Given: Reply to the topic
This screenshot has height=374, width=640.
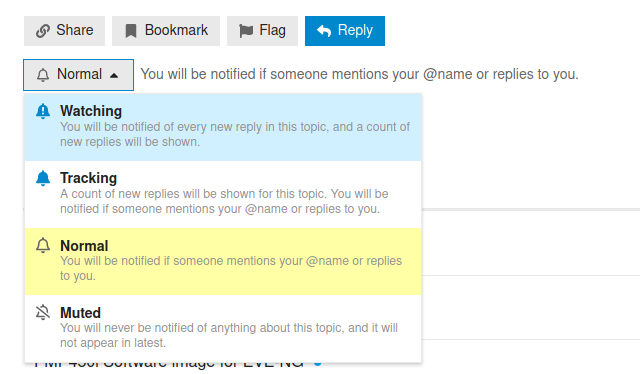Looking at the screenshot, I should [x=345, y=31].
